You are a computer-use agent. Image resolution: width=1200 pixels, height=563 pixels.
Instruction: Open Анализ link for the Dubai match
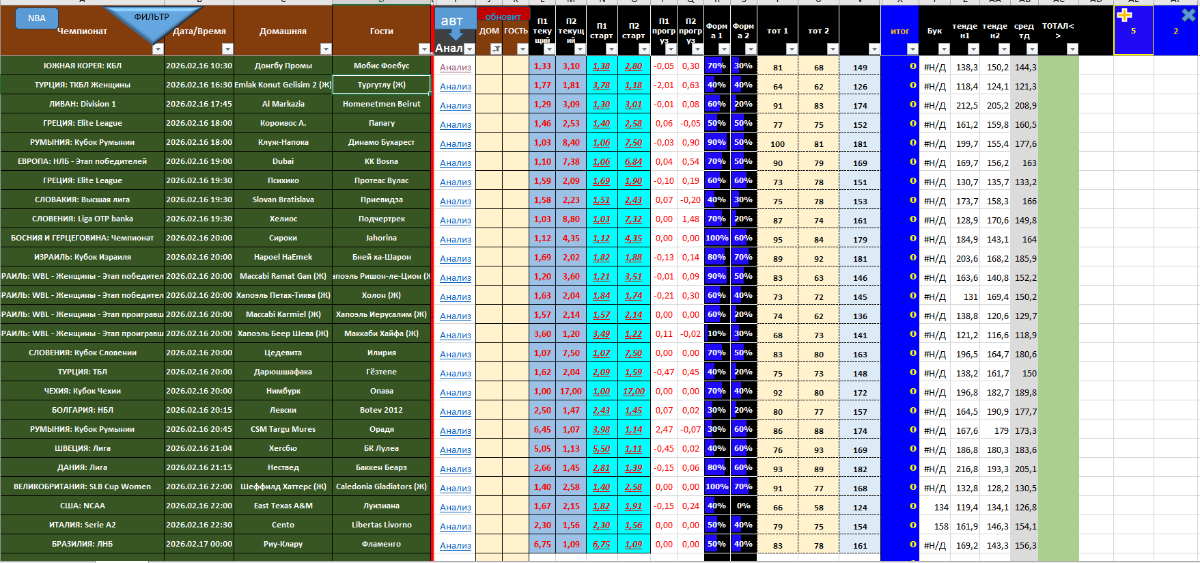[454, 161]
